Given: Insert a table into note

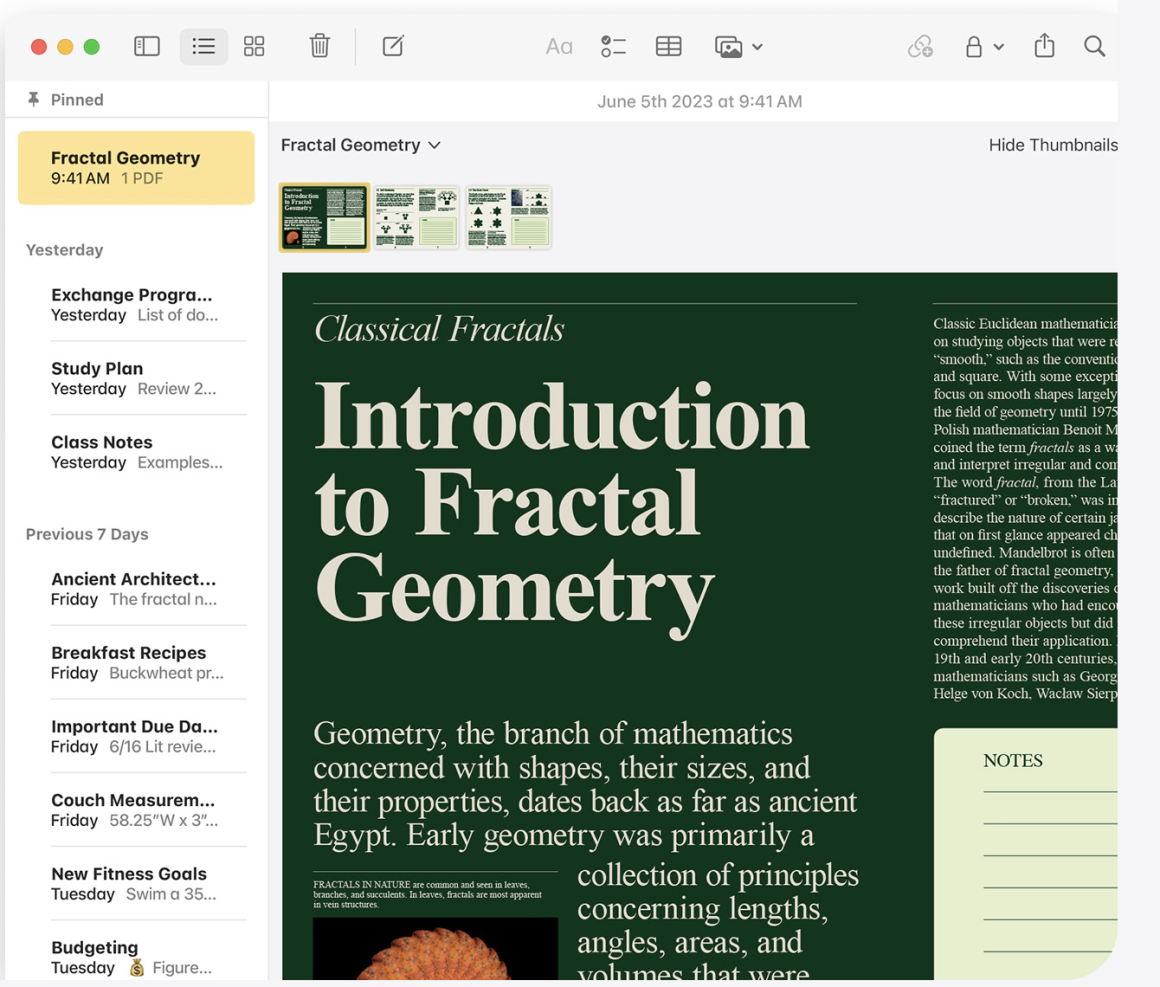Looking at the screenshot, I should point(668,46).
